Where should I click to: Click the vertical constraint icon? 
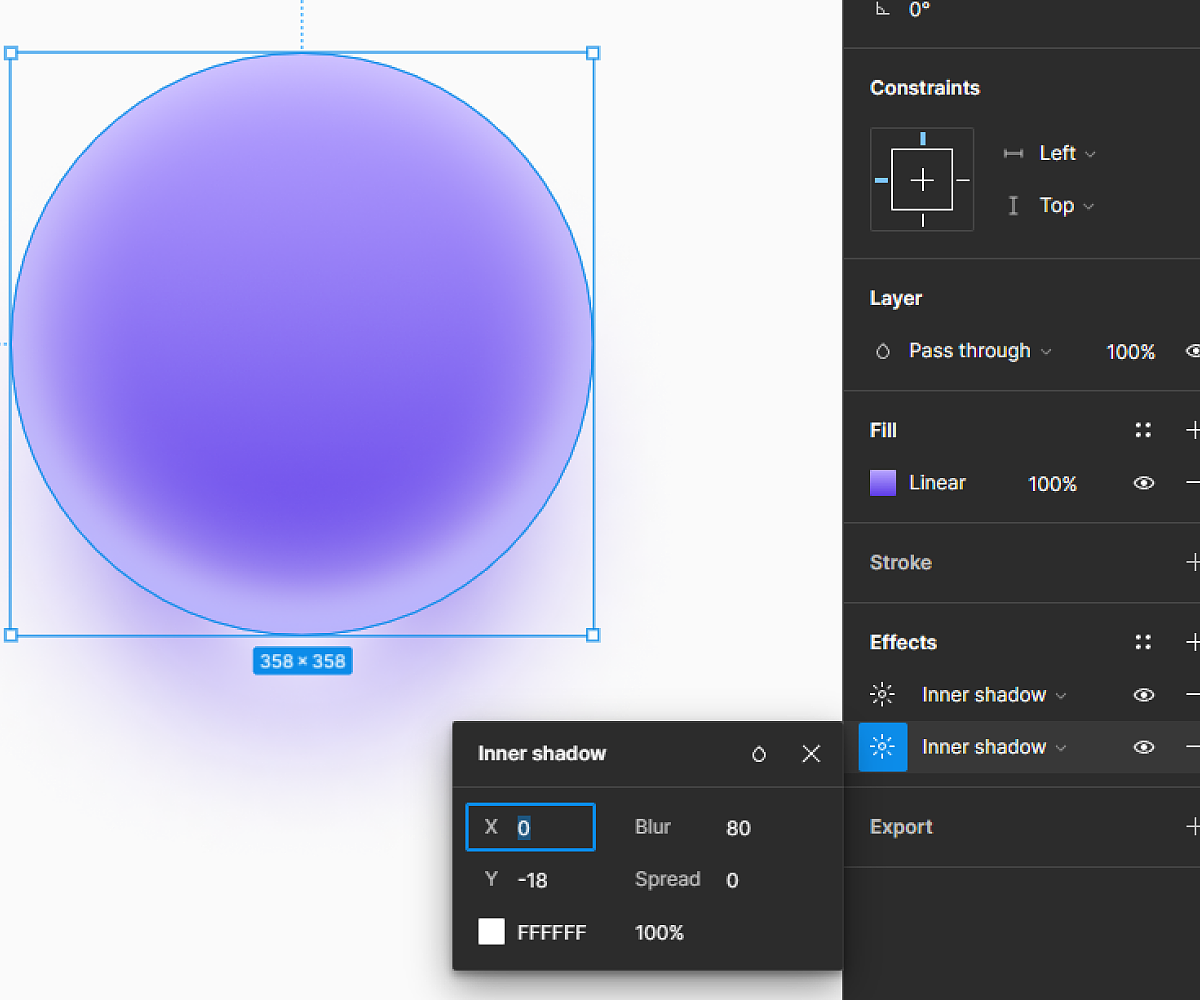(1013, 205)
